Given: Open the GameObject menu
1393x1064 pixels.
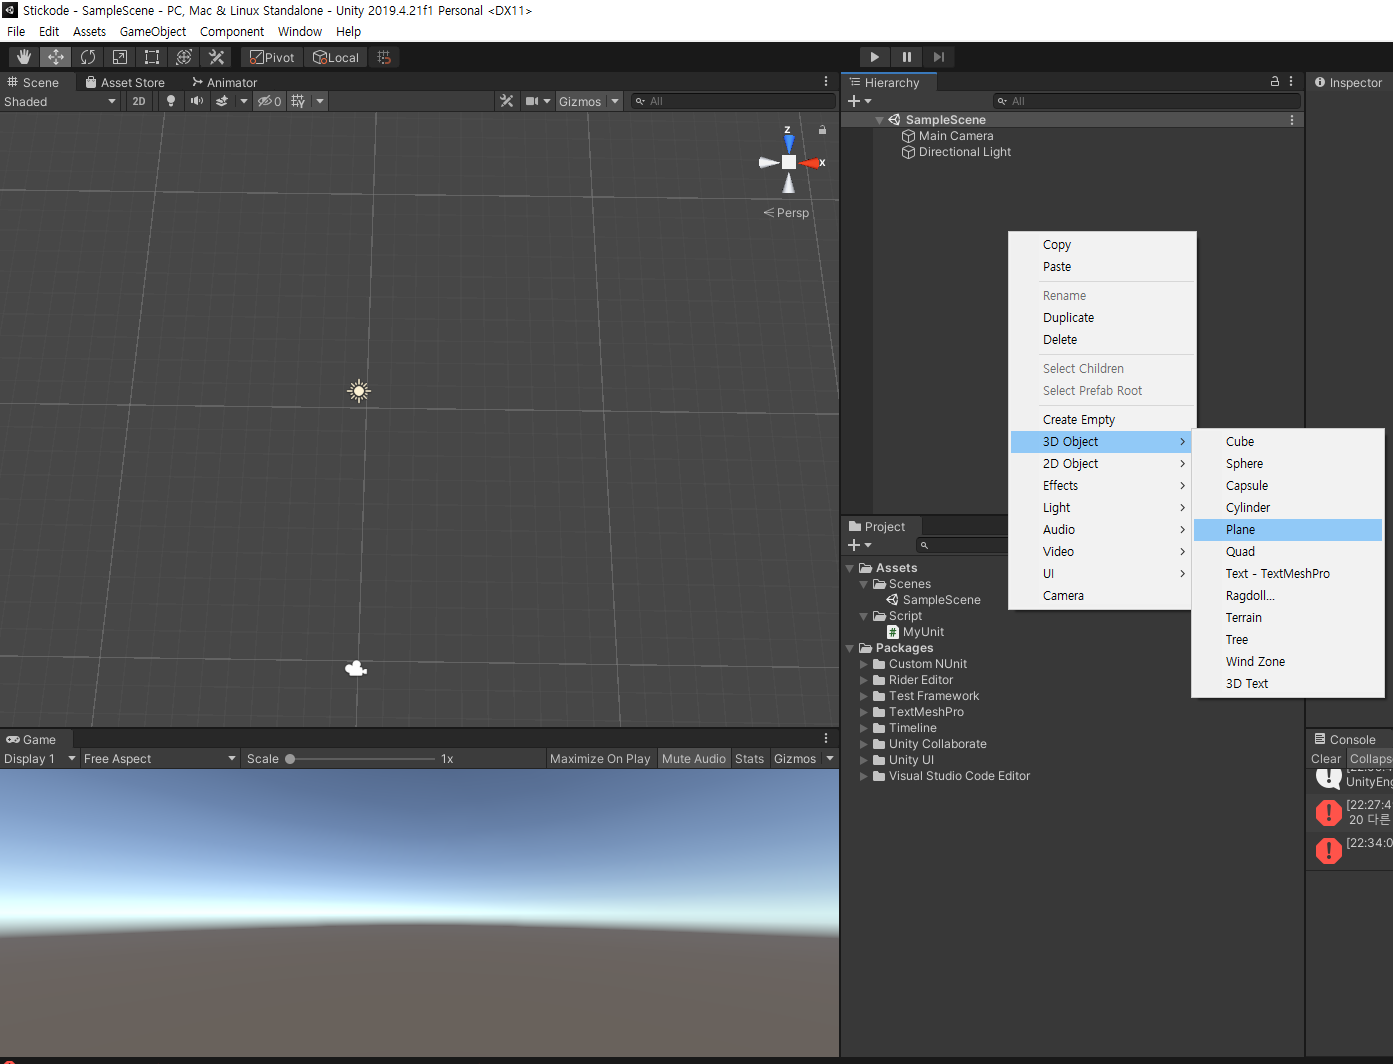Looking at the screenshot, I should coord(153,31).
